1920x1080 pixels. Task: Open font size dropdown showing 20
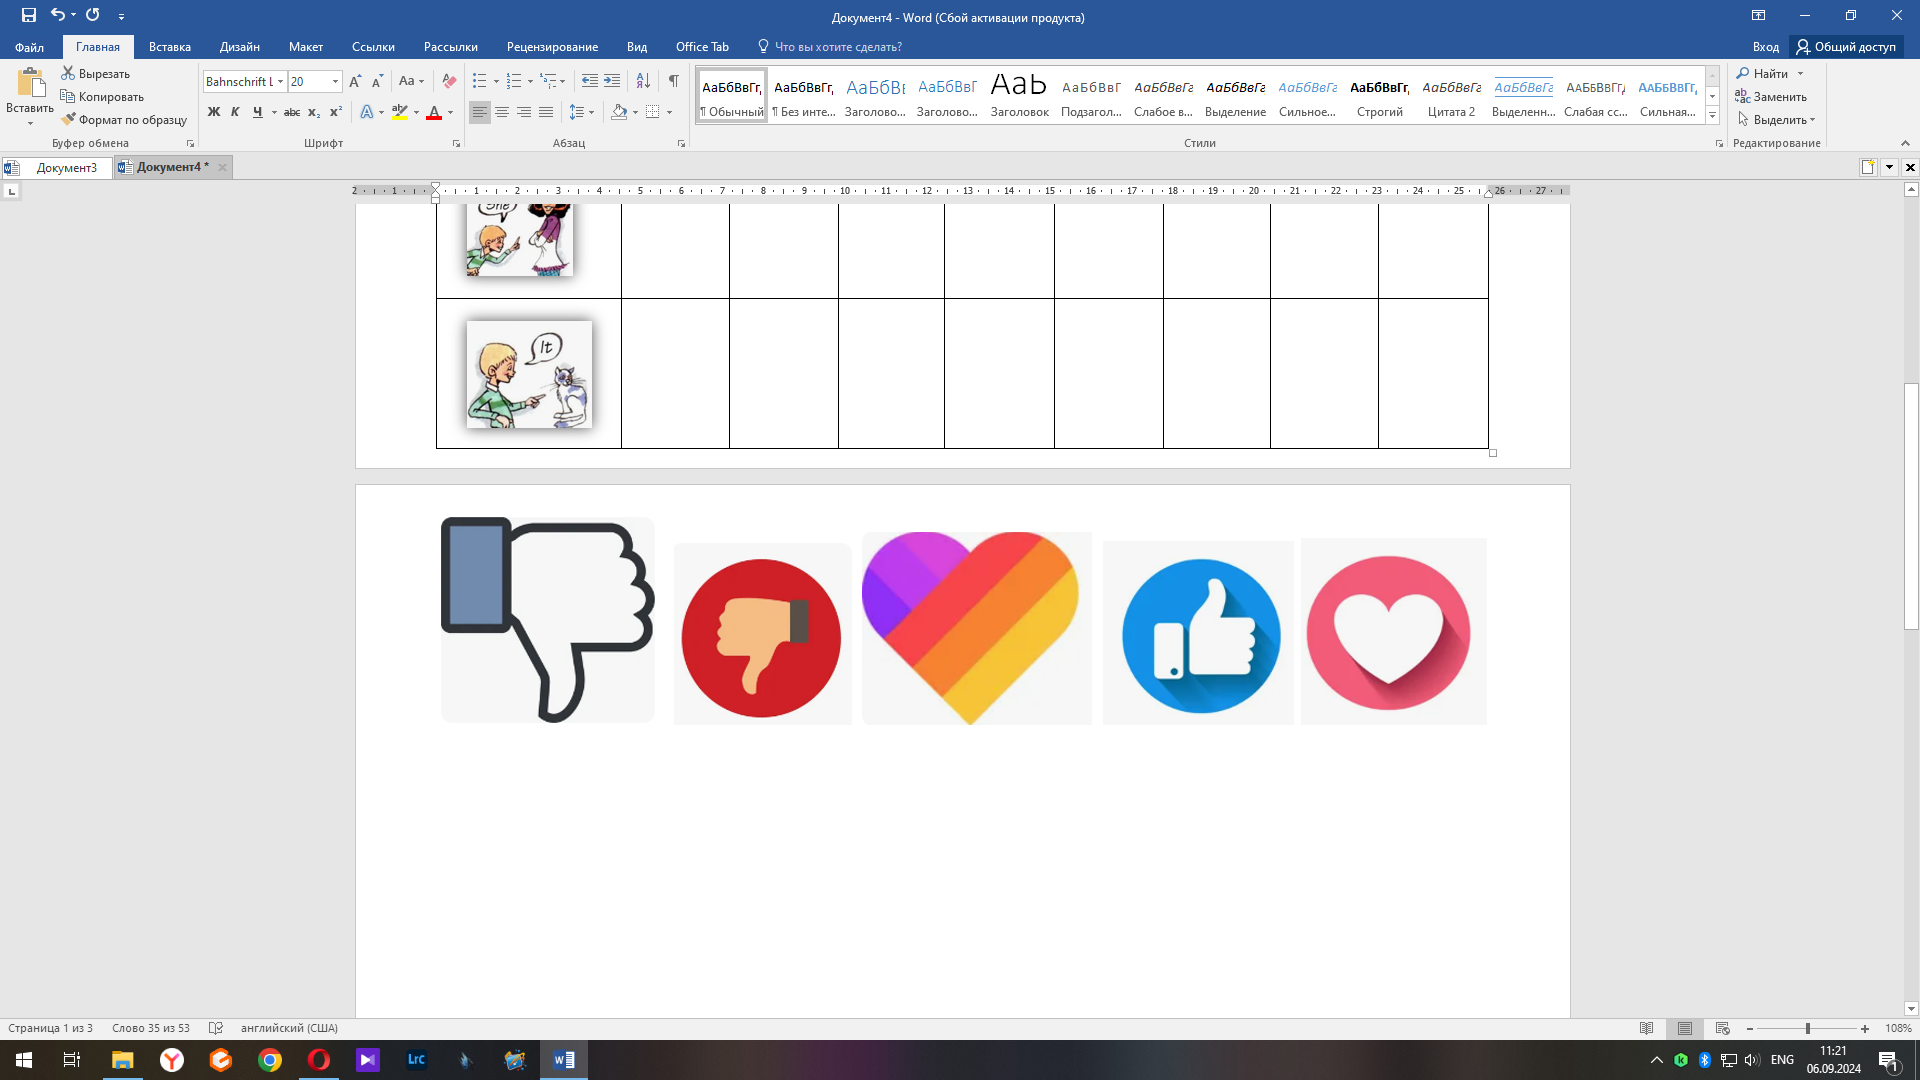(335, 82)
